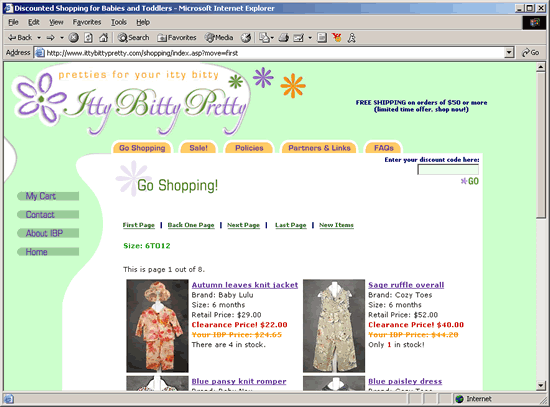Open the Media toolbar button

219,38
